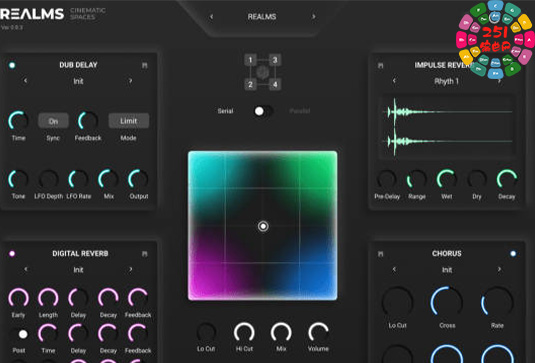
Task: Click the master Volume knob
Action: pyautogui.click(x=318, y=332)
